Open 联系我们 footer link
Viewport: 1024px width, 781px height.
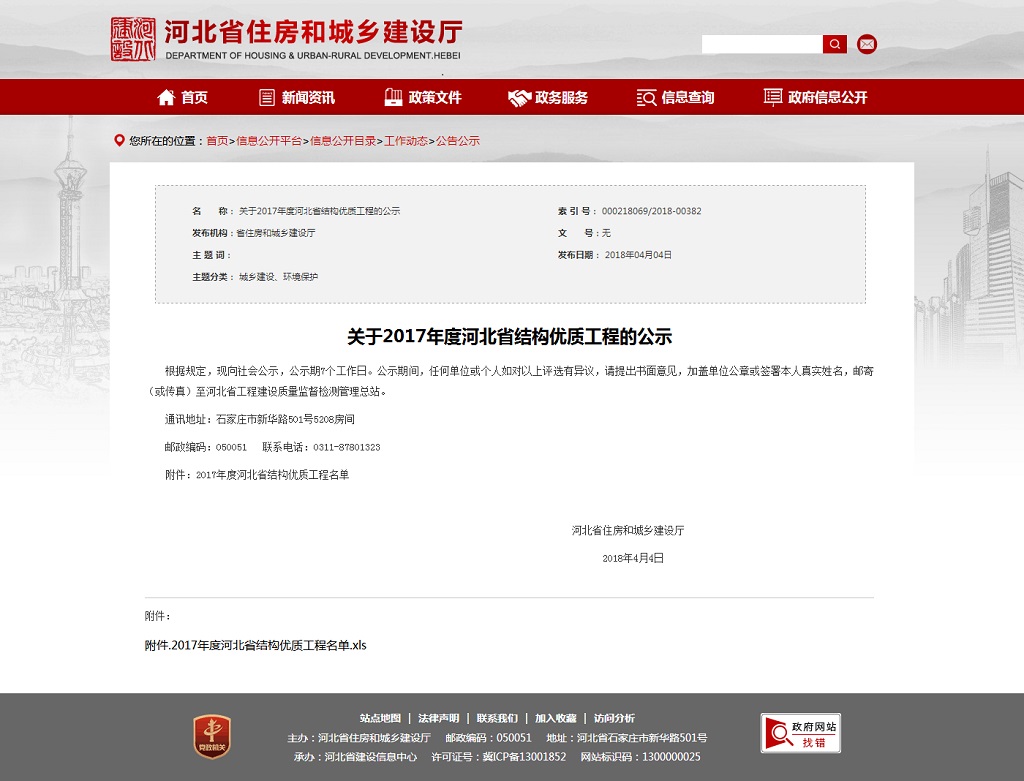[497, 718]
